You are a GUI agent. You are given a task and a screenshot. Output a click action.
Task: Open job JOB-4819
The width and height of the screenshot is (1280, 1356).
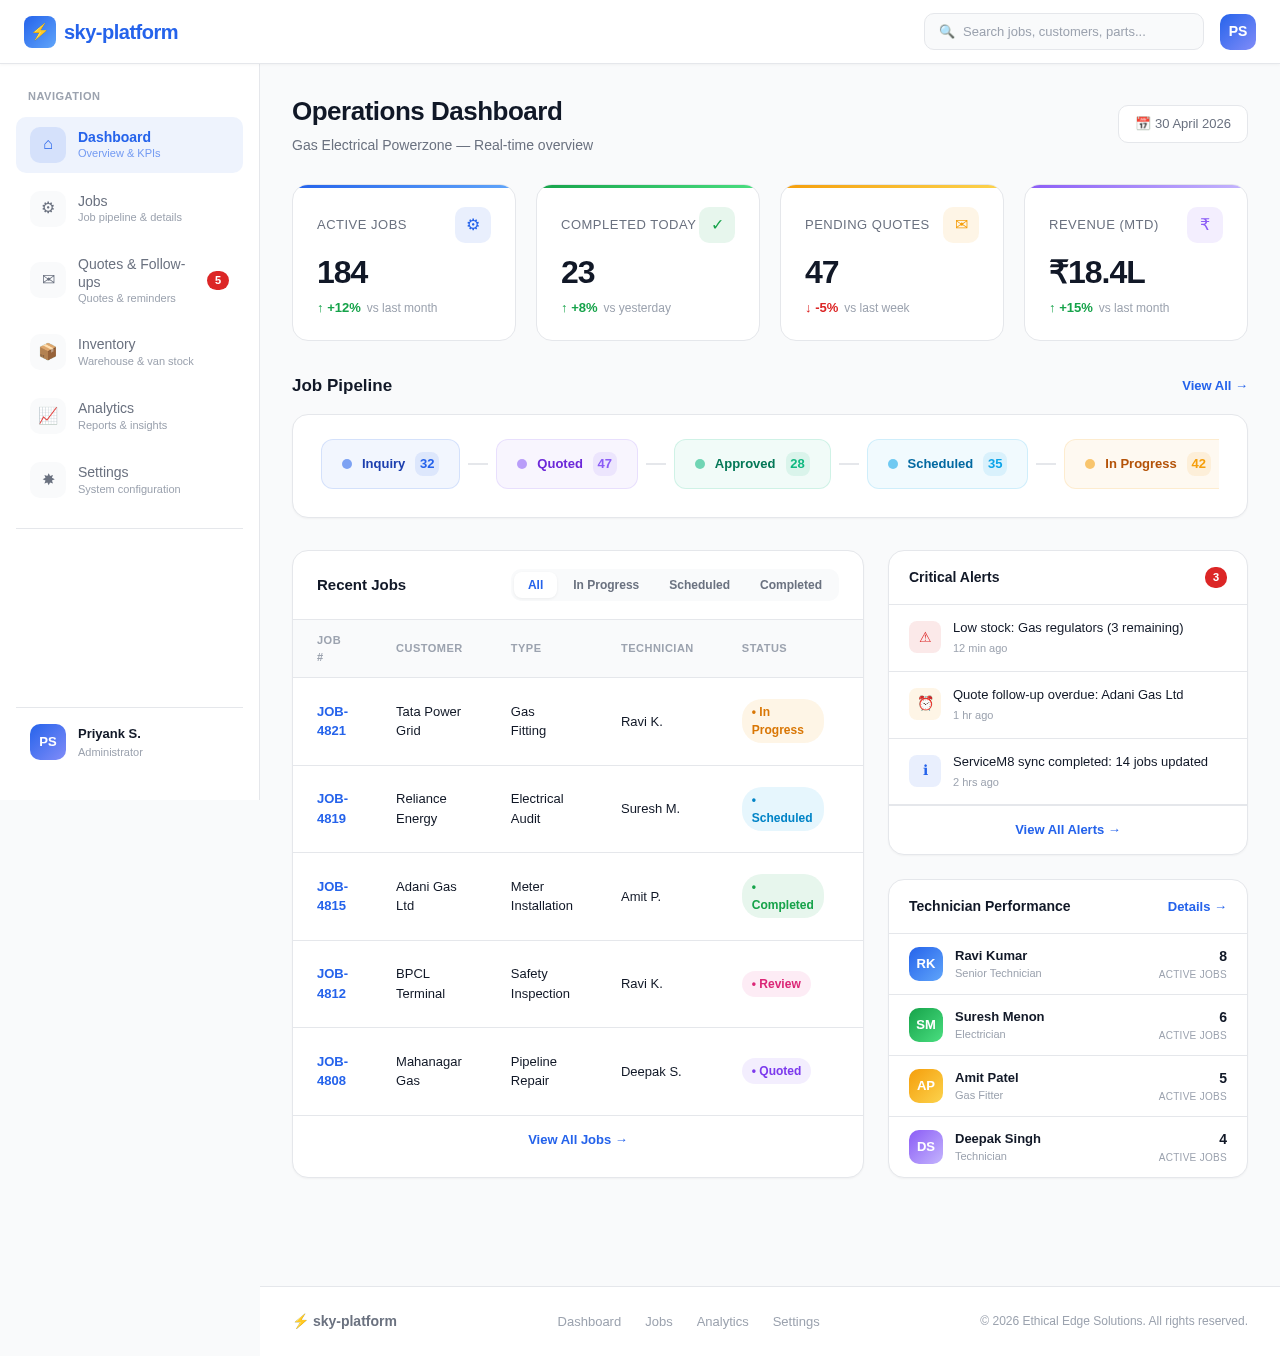click(x=332, y=808)
